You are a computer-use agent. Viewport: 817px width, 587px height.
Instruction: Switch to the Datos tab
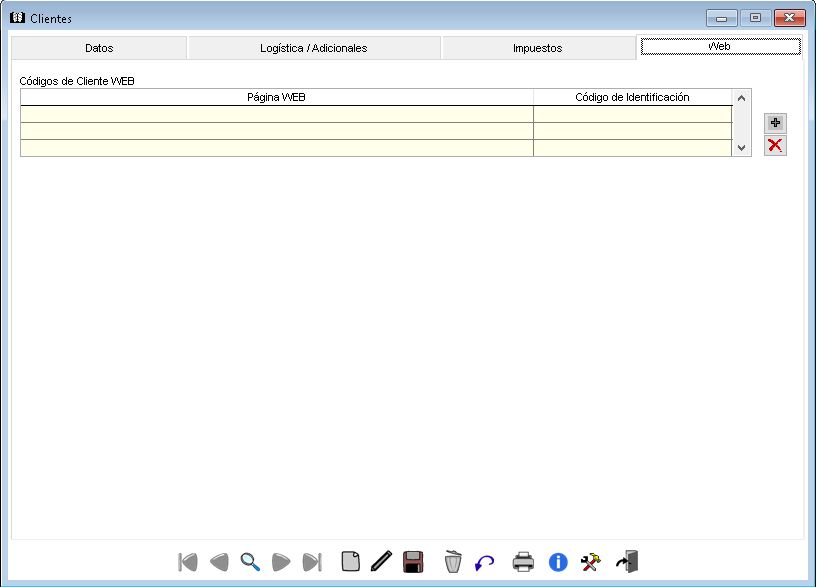coord(99,48)
